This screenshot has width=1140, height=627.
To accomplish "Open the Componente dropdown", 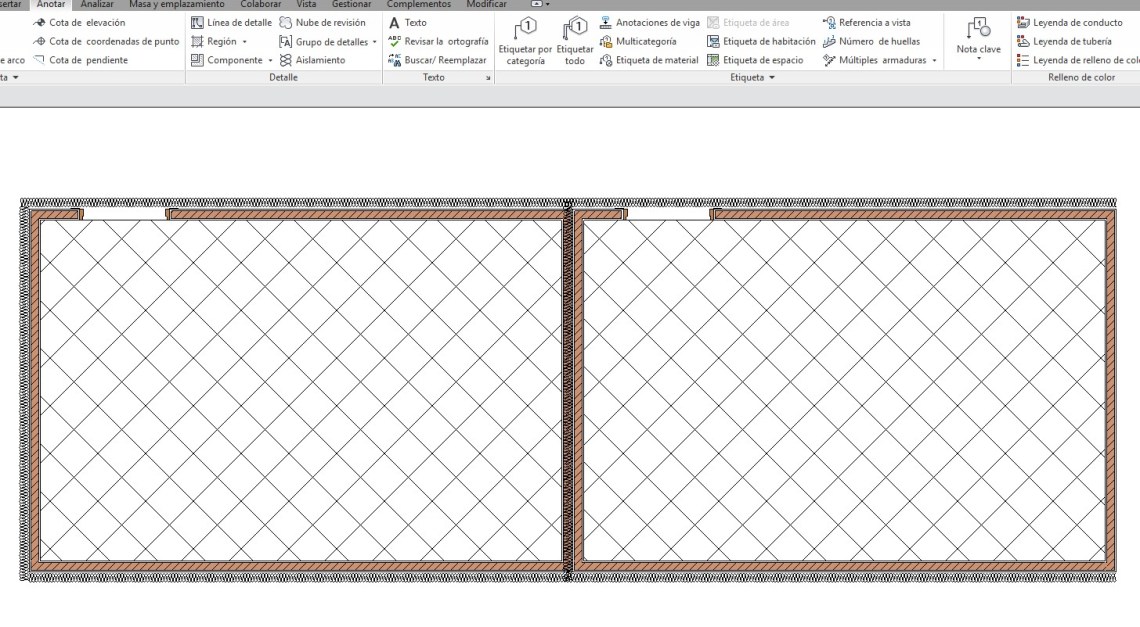I will tap(270, 60).
